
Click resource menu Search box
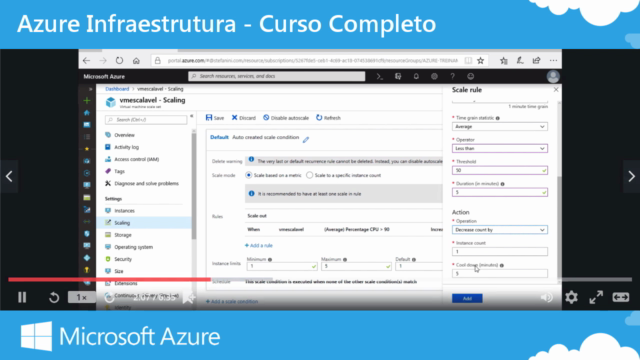click(x=146, y=120)
